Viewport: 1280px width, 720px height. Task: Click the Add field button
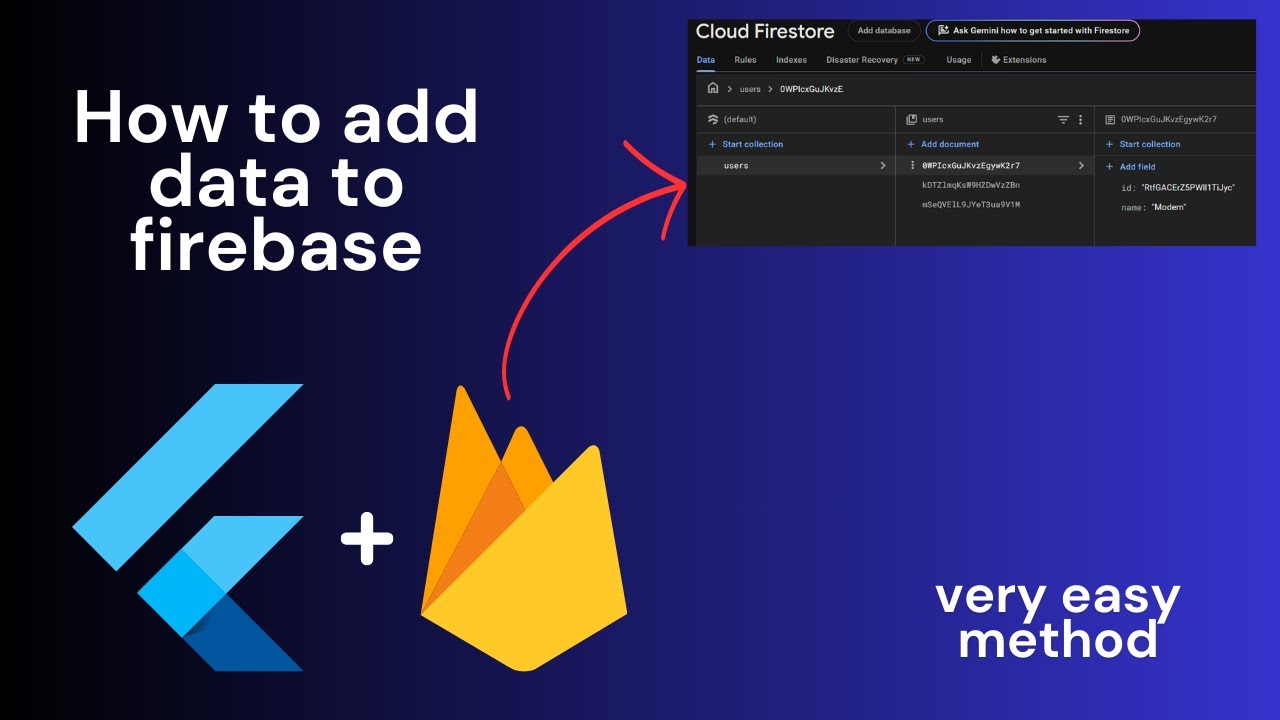1130,167
